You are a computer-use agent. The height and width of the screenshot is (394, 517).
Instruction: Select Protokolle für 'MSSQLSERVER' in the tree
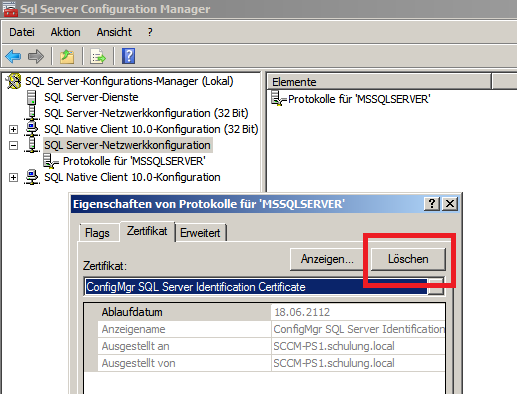click(x=134, y=161)
